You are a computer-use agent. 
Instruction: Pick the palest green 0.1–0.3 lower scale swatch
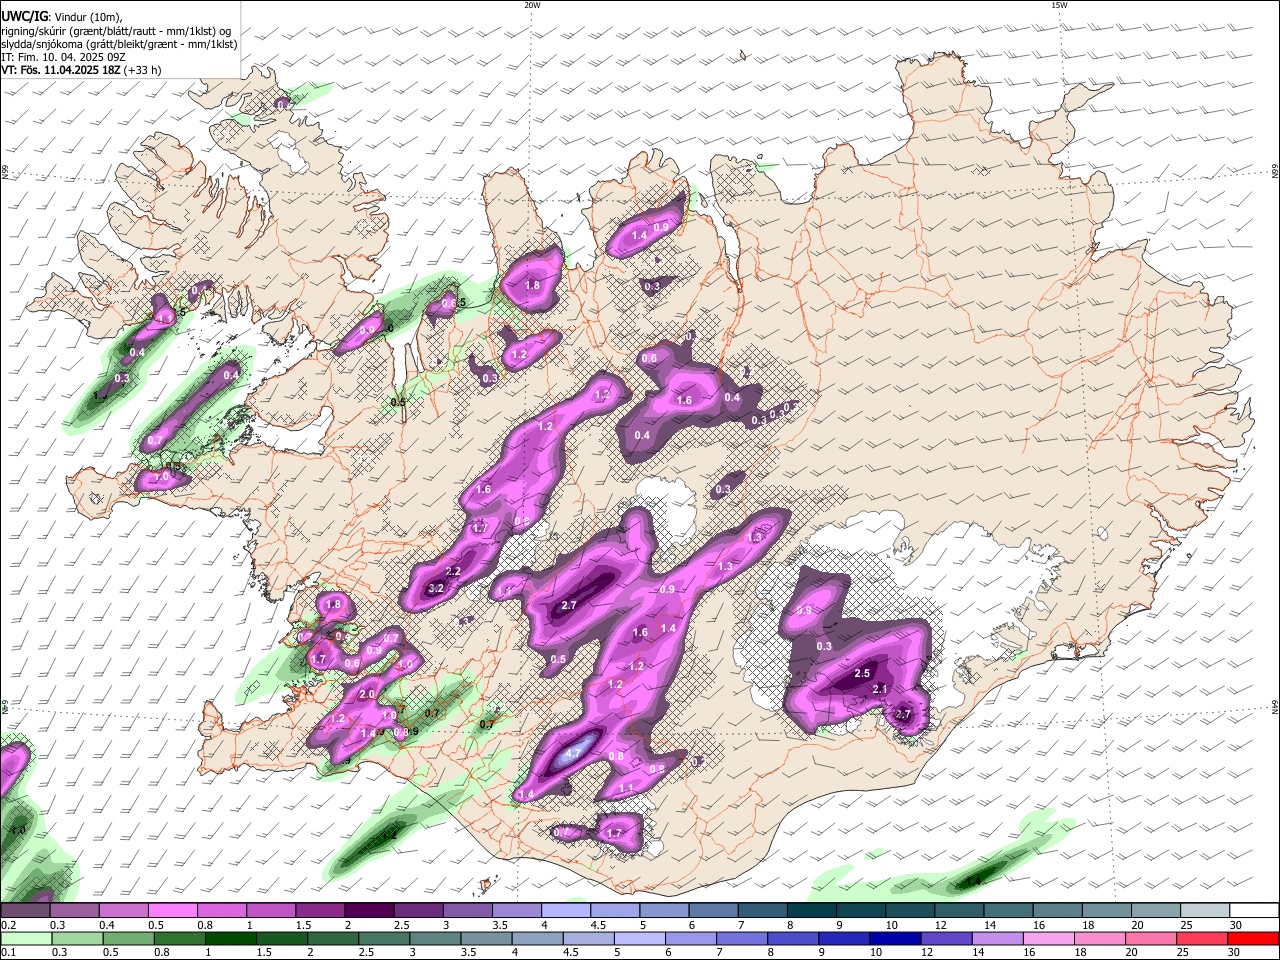click(x=25, y=938)
